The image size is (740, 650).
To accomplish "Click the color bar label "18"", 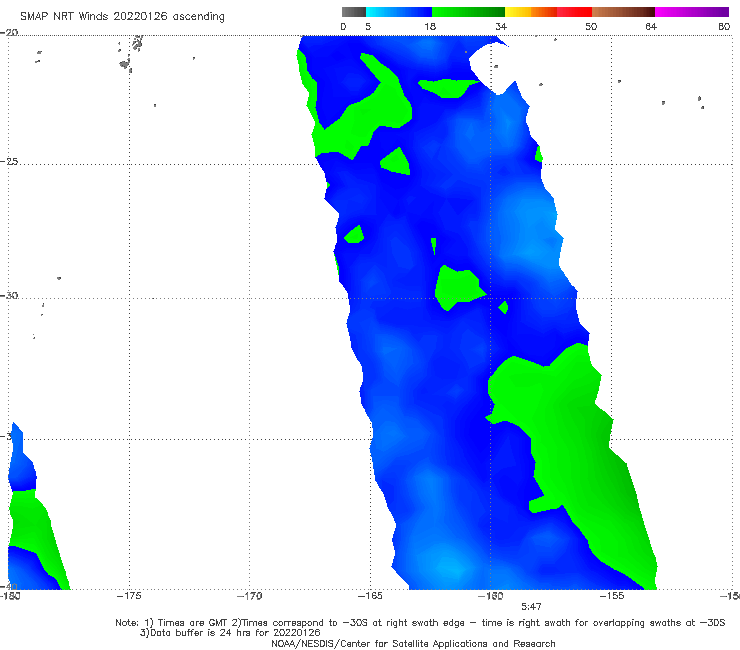I will pos(430,26).
